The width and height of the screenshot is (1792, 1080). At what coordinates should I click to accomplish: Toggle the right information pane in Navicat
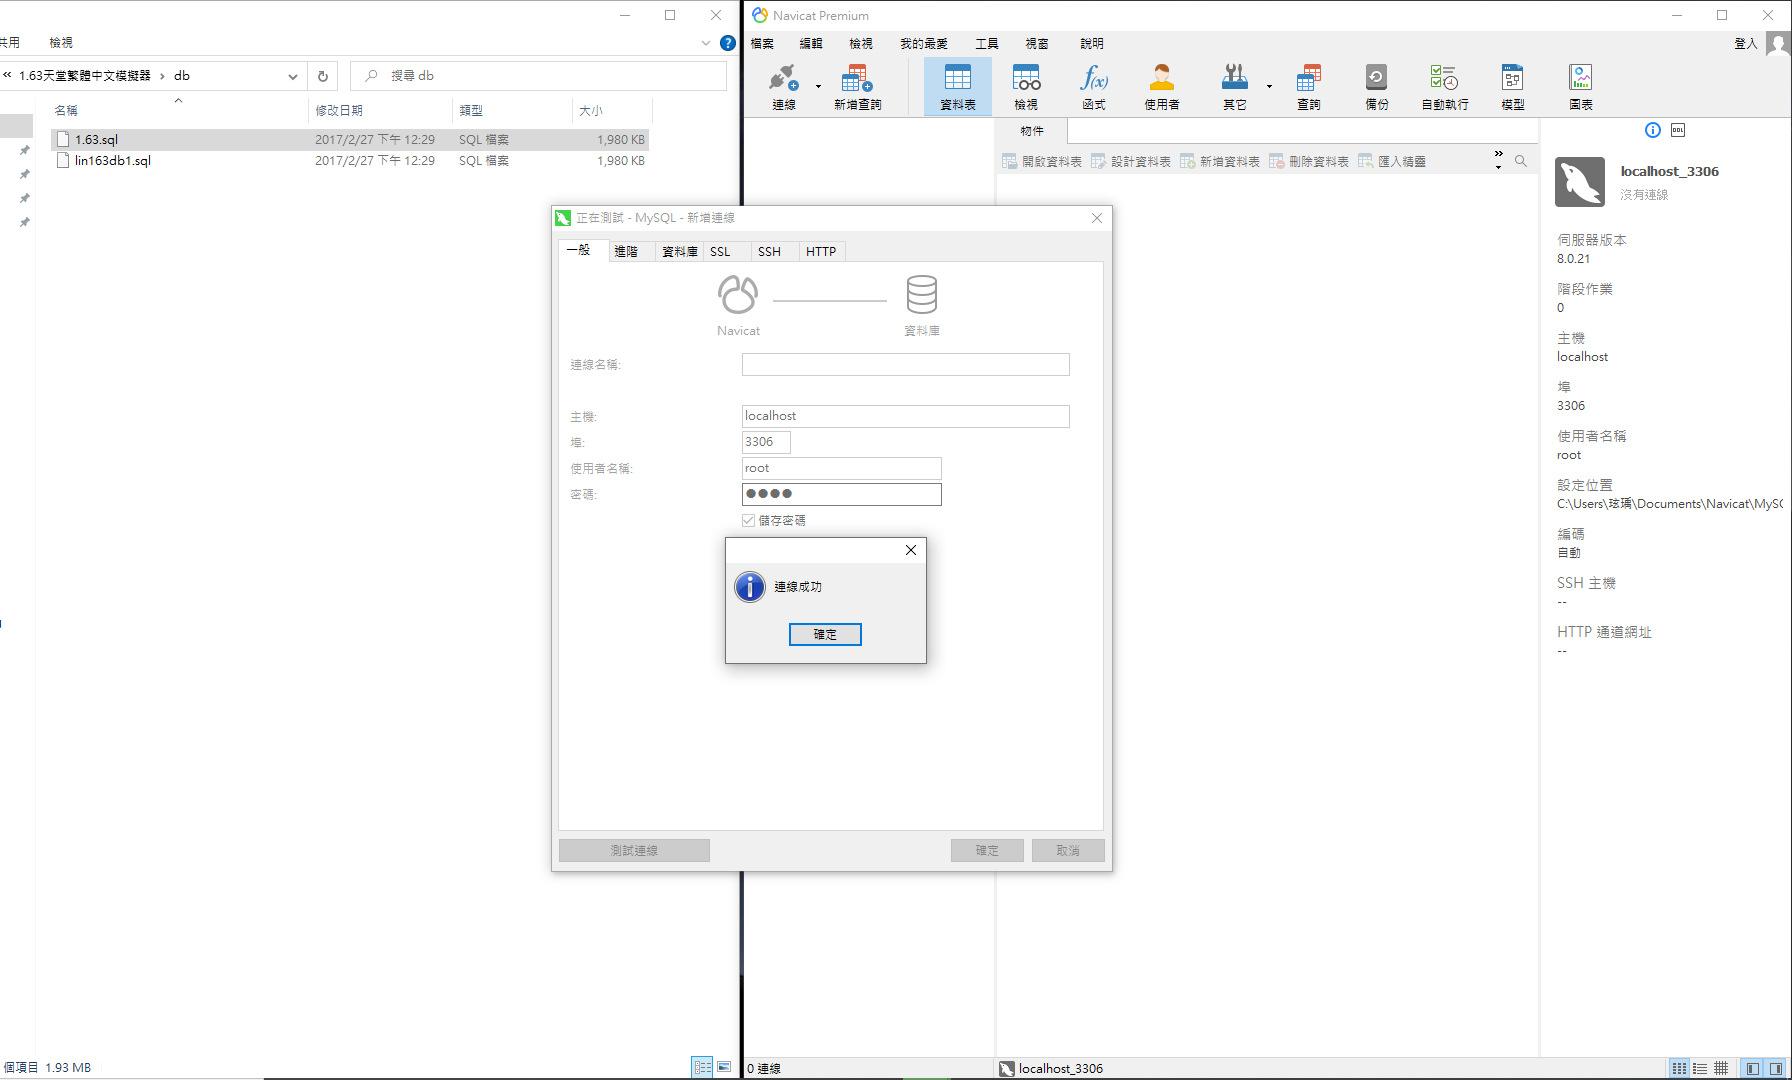coord(1776,1068)
